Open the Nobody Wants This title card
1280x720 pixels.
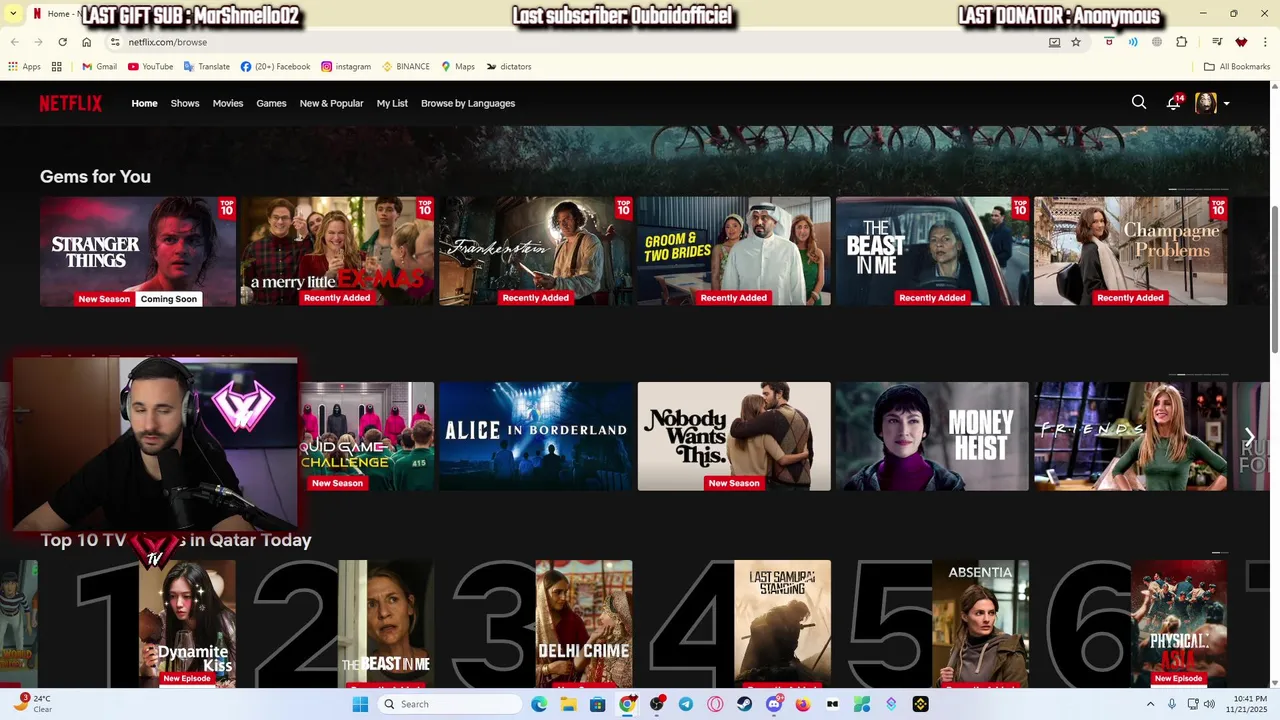tap(734, 436)
